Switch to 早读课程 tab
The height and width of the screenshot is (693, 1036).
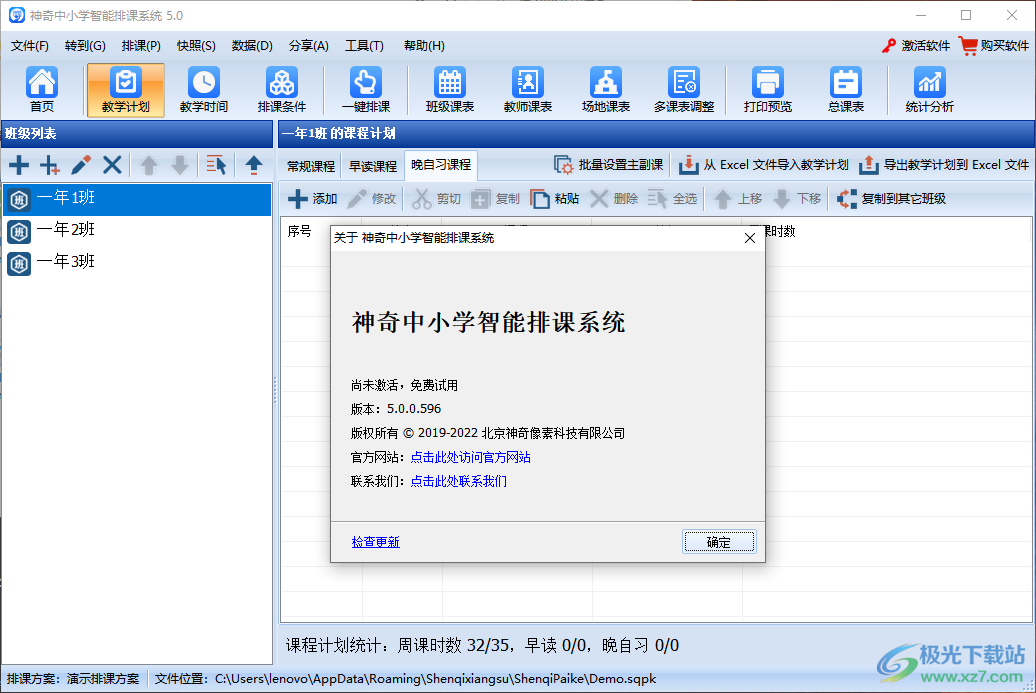coord(373,166)
